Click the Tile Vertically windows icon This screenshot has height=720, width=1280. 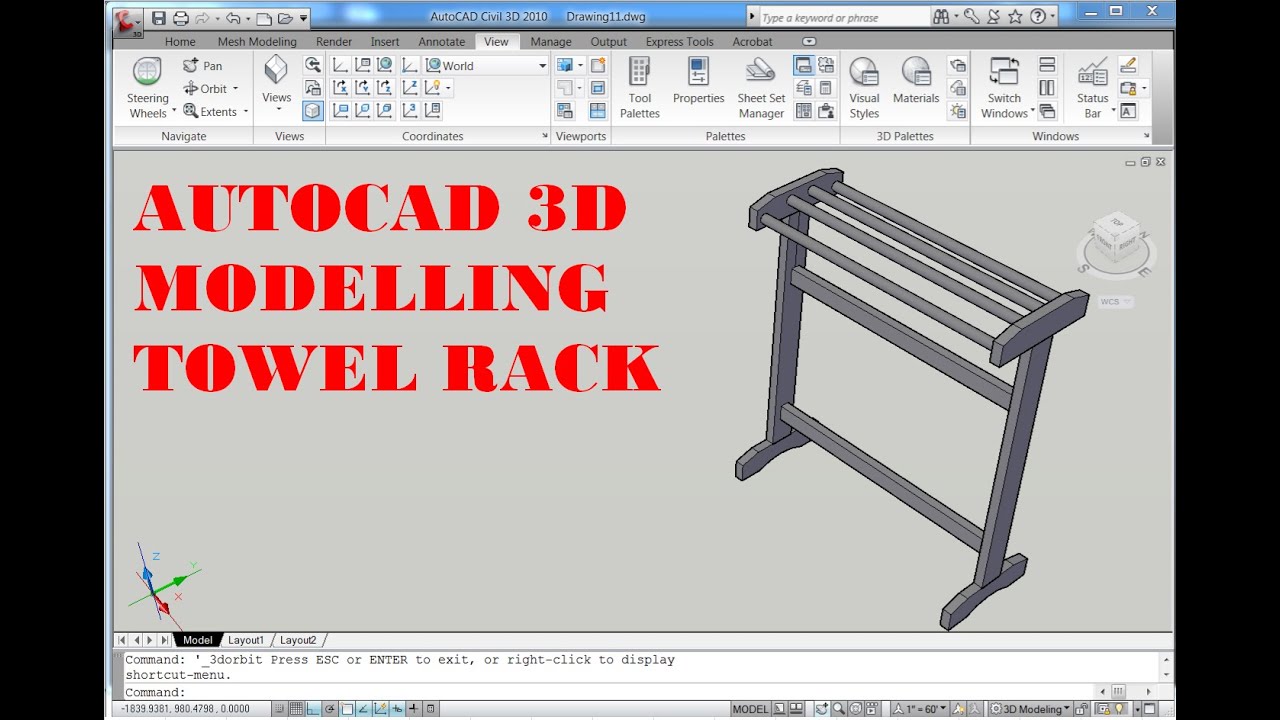click(x=1047, y=88)
